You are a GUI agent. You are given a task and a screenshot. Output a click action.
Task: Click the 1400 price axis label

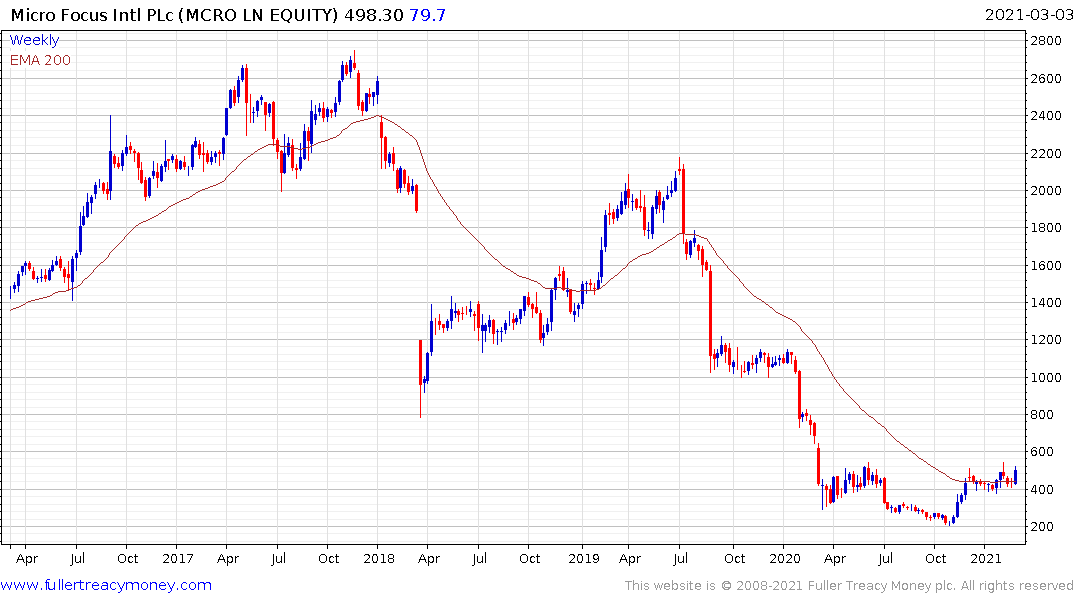coord(1046,302)
